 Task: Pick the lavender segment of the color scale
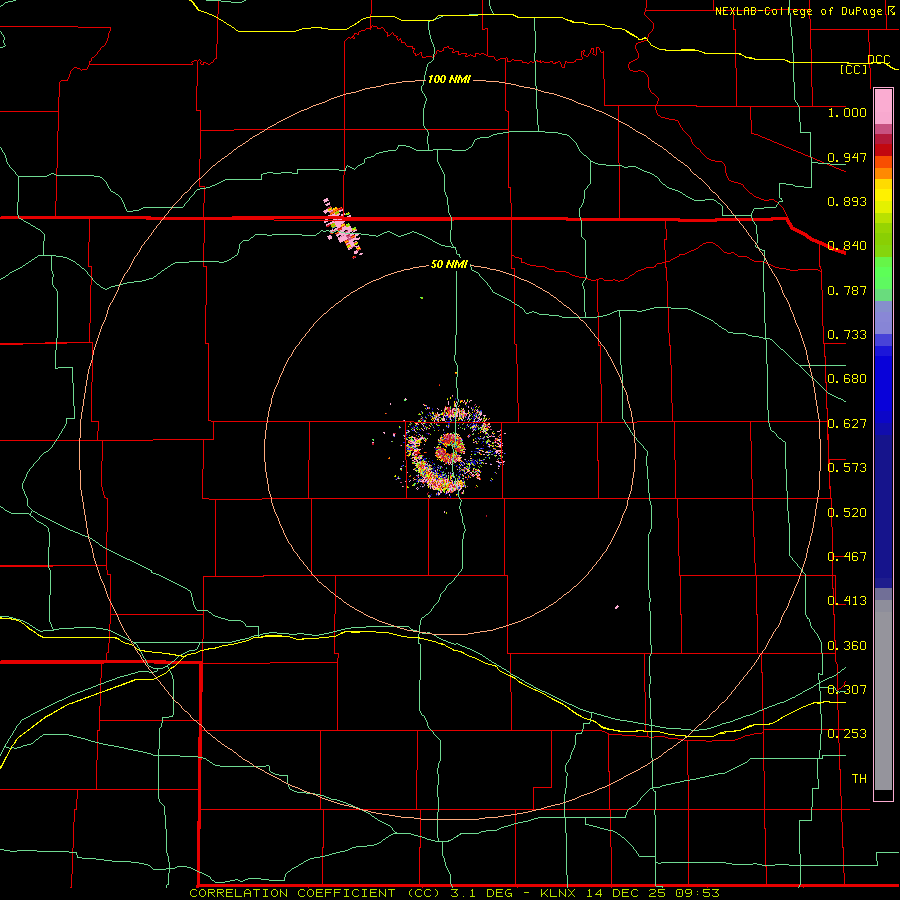click(x=883, y=317)
